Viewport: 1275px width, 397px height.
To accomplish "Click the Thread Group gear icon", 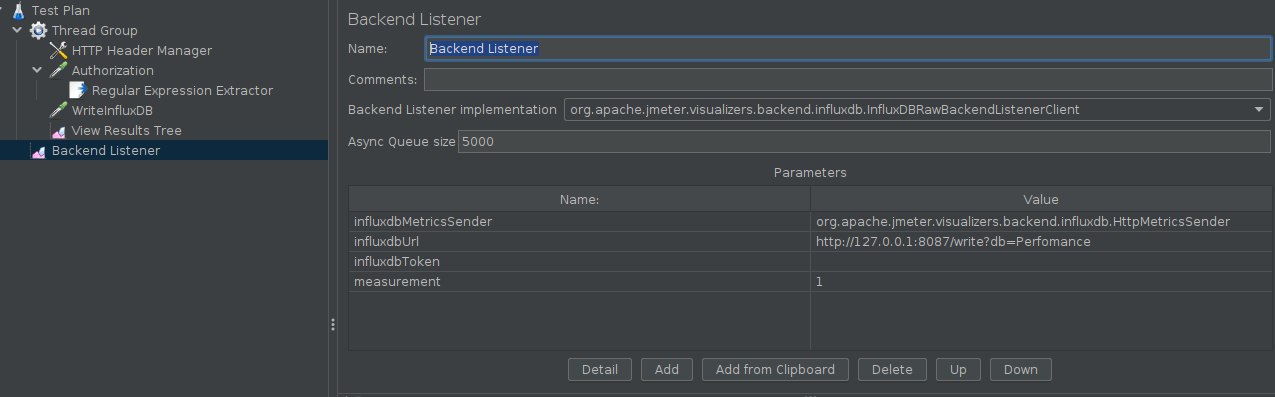I will 39,30.
